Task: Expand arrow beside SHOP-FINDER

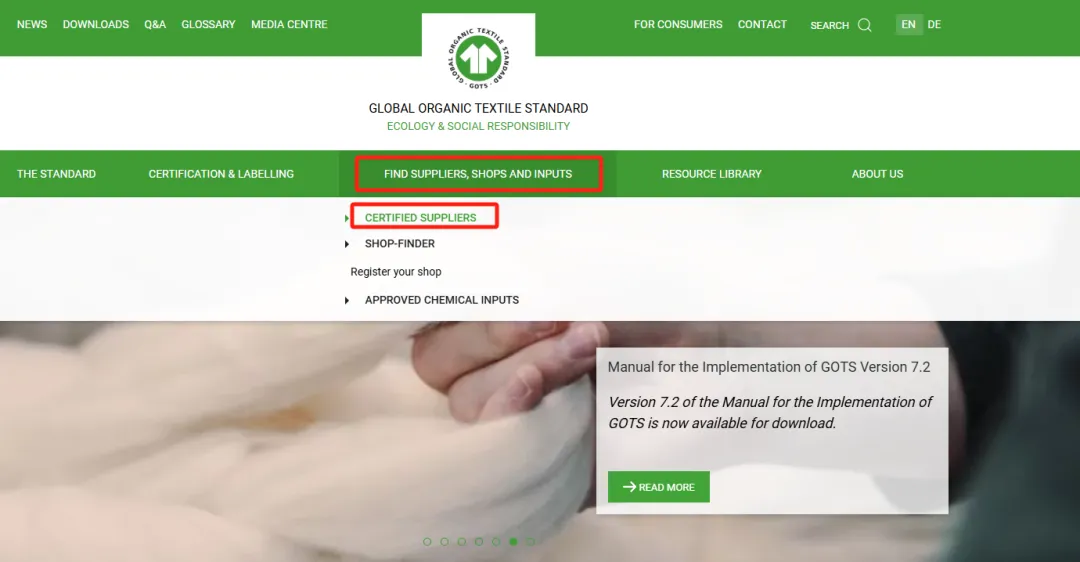Action: coord(346,244)
